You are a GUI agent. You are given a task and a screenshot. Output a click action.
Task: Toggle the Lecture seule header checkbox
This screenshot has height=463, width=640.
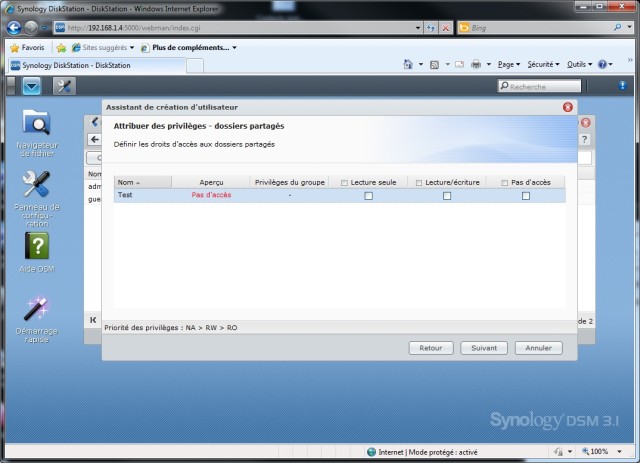pyautogui.click(x=344, y=183)
